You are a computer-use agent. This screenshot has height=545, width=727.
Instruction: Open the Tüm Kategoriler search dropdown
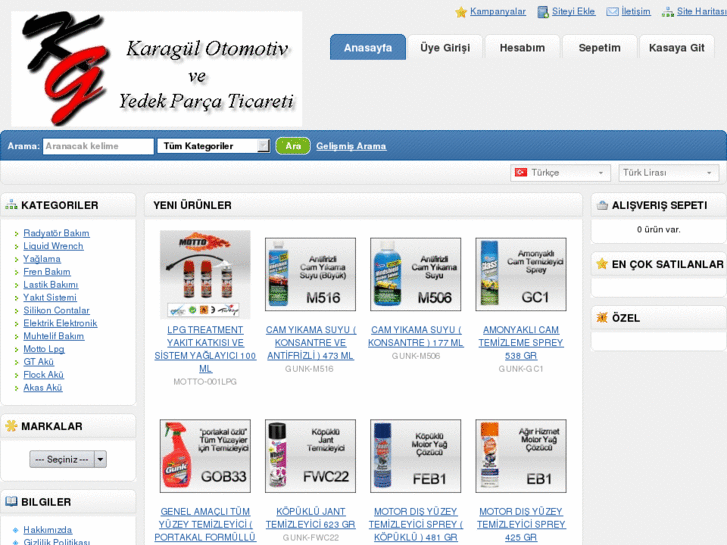tap(213, 146)
